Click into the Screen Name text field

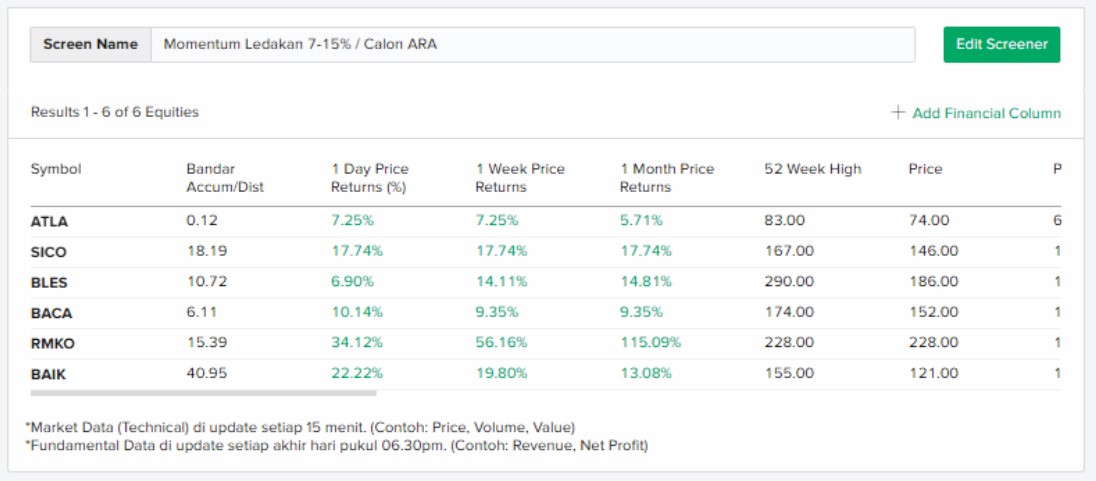tap(532, 44)
